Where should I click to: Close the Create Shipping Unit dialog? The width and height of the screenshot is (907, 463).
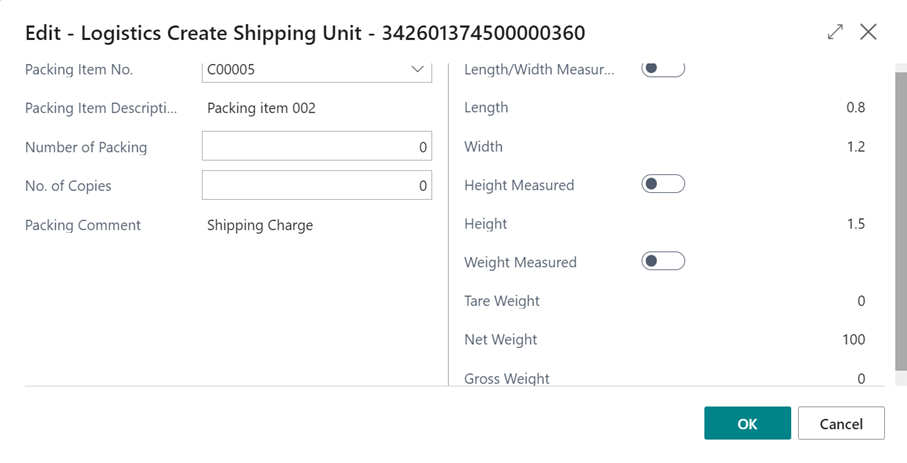point(868,32)
